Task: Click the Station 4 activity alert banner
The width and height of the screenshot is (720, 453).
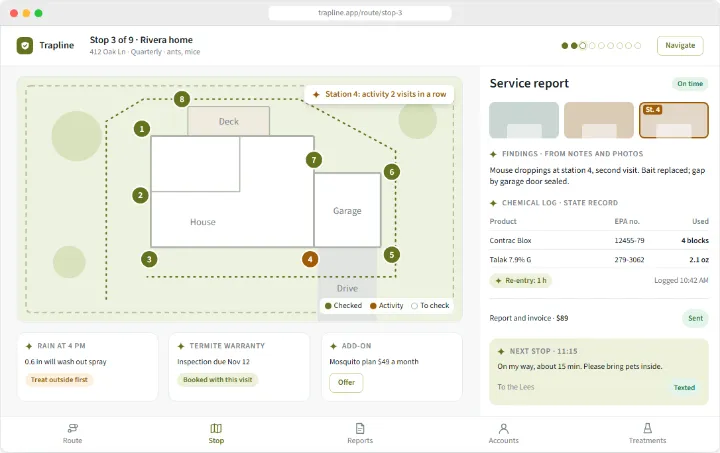Action: pos(379,95)
